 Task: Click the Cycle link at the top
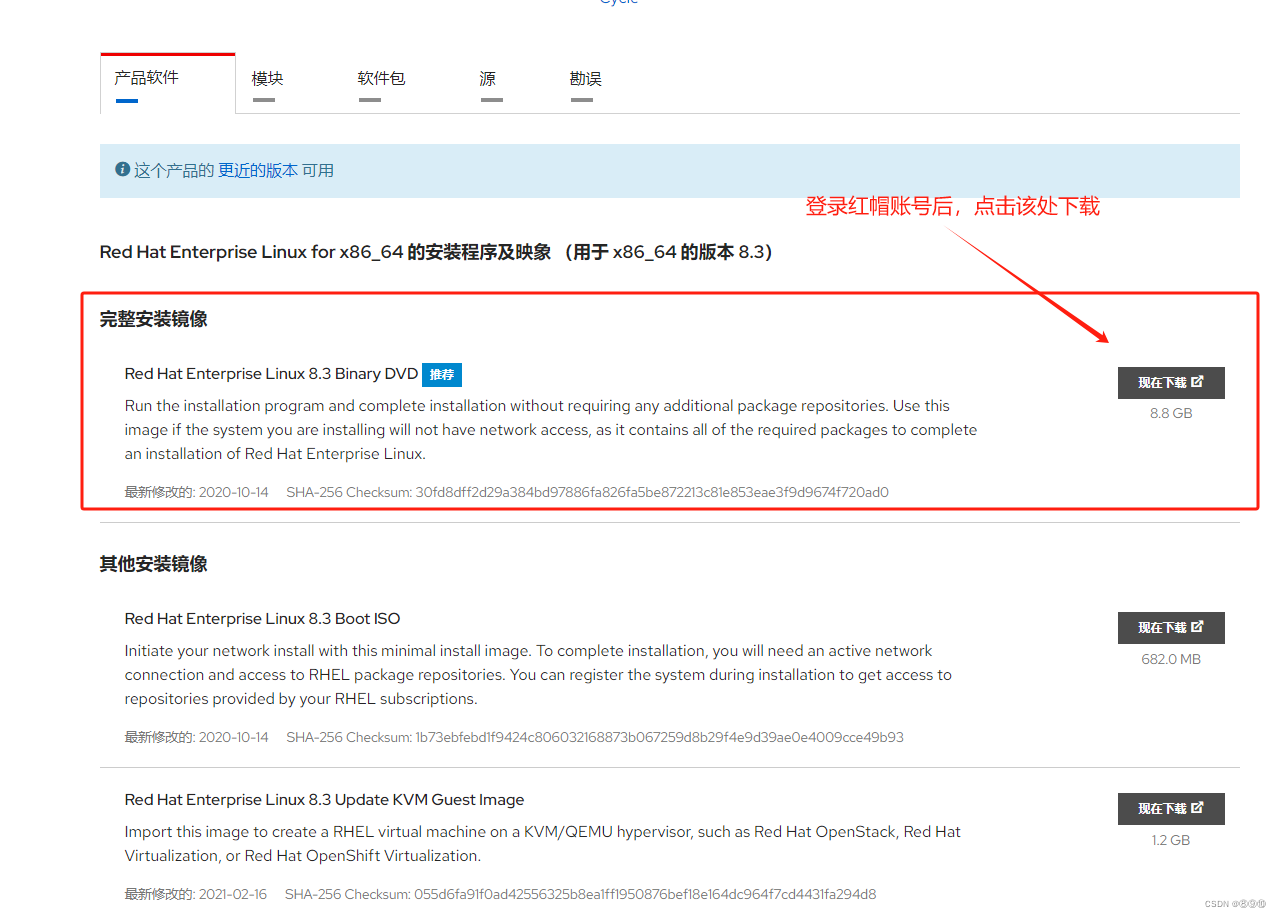pos(618,4)
